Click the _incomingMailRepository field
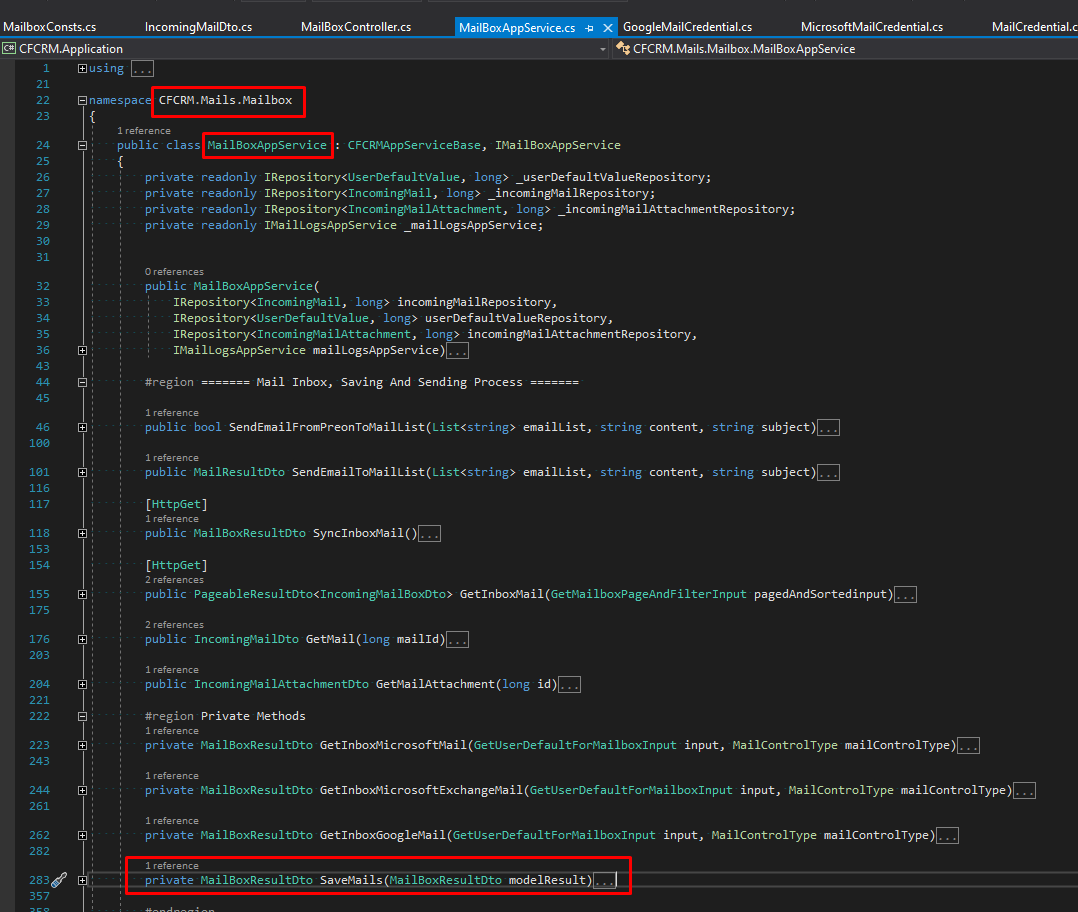 click(x=569, y=193)
